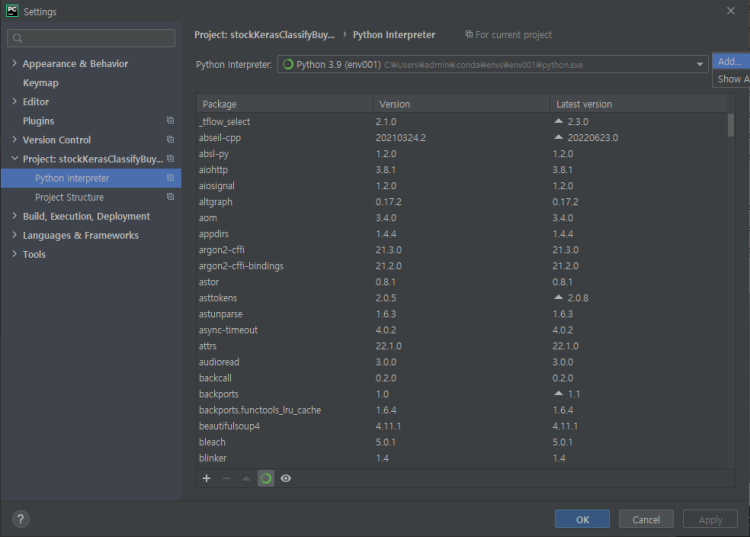Expand the Languages & Frameworks section
Viewport: 750px width, 537px height.
[14, 235]
